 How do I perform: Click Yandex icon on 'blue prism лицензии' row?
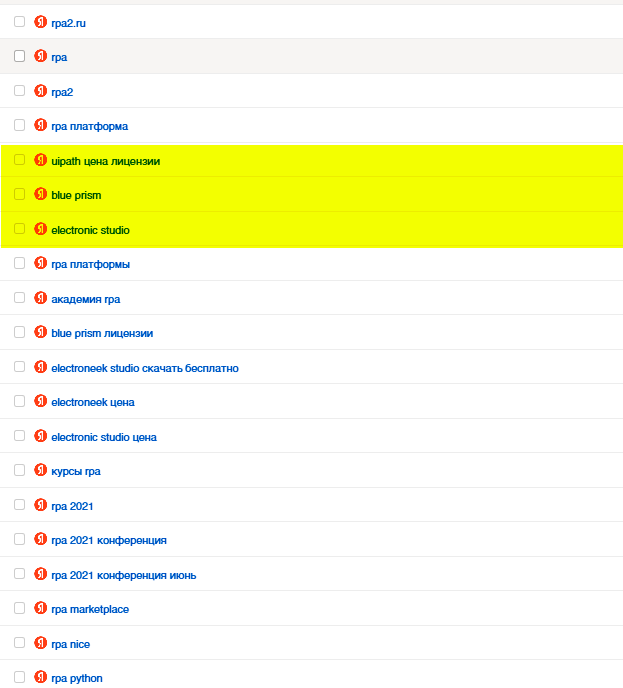pos(40,332)
